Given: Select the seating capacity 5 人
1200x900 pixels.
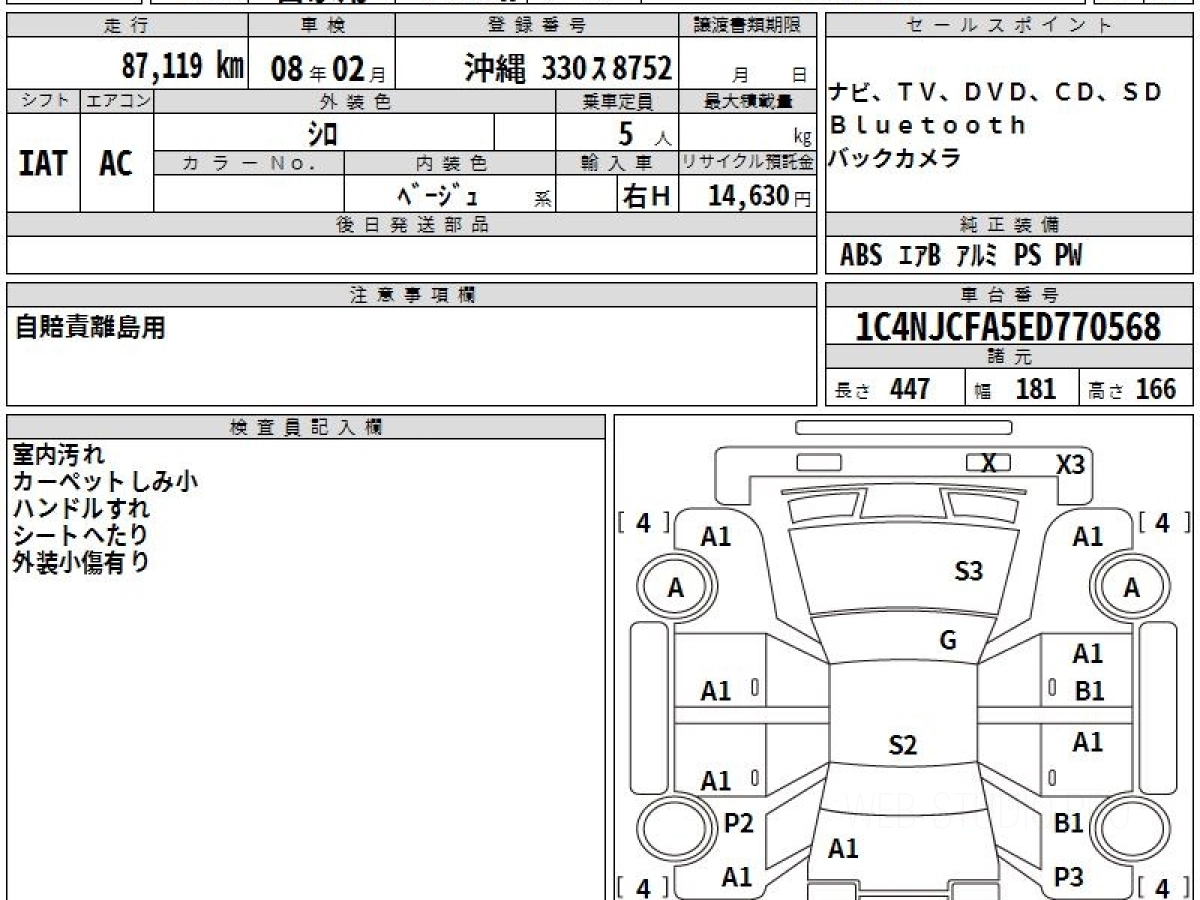Looking at the screenshot, I should 644,133.
